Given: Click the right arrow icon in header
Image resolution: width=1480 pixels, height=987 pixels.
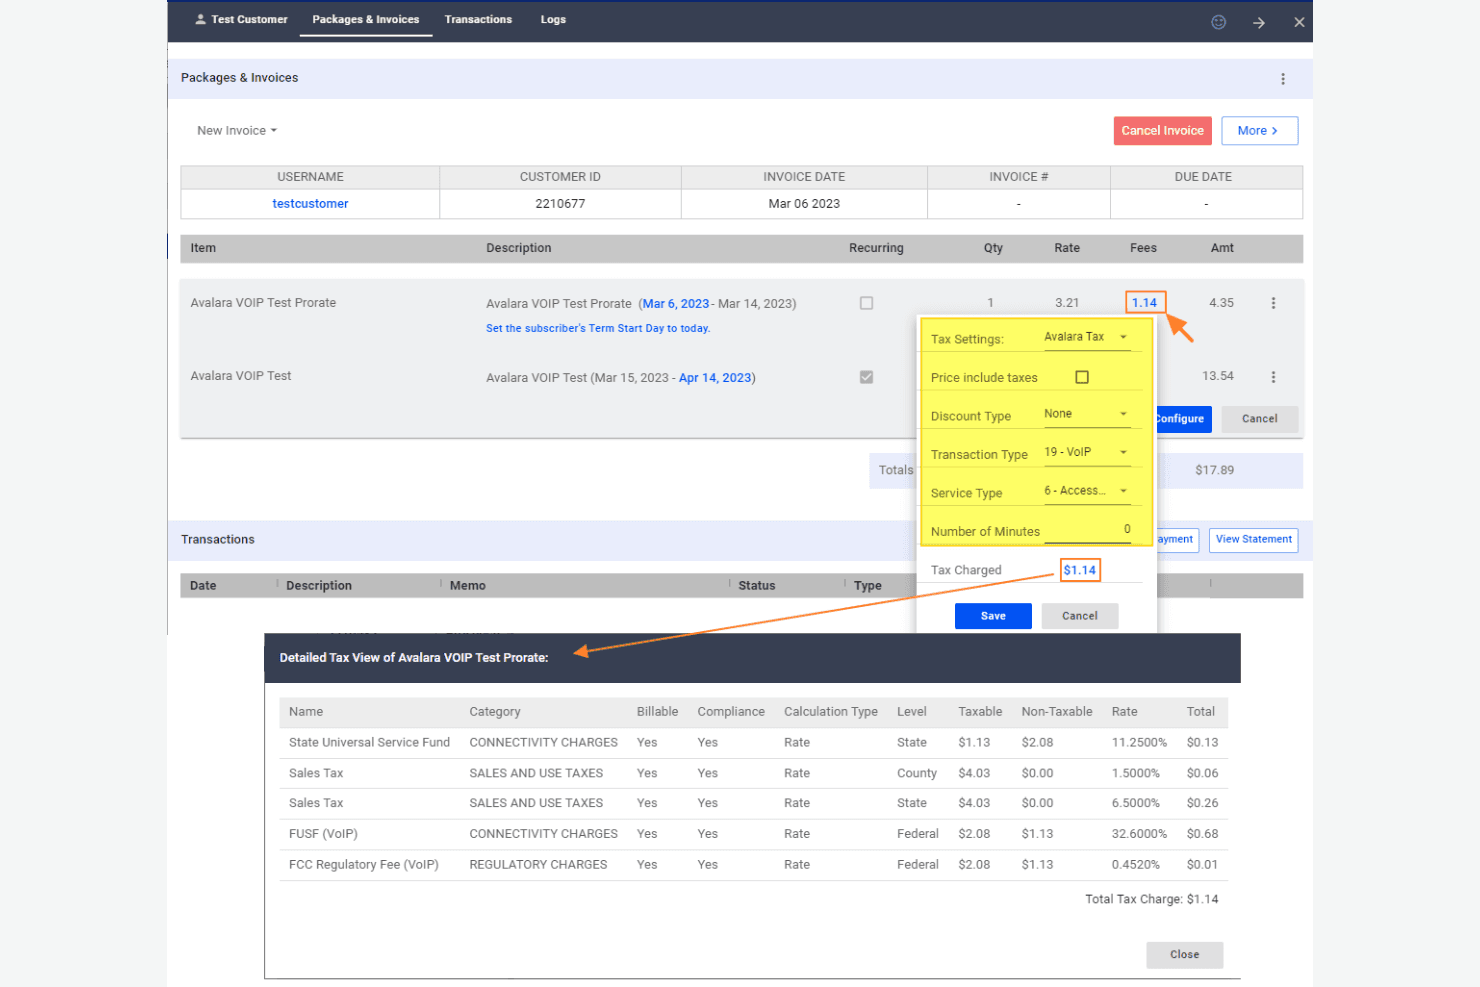Looking at the screenshot, I should click(1259, 22).
